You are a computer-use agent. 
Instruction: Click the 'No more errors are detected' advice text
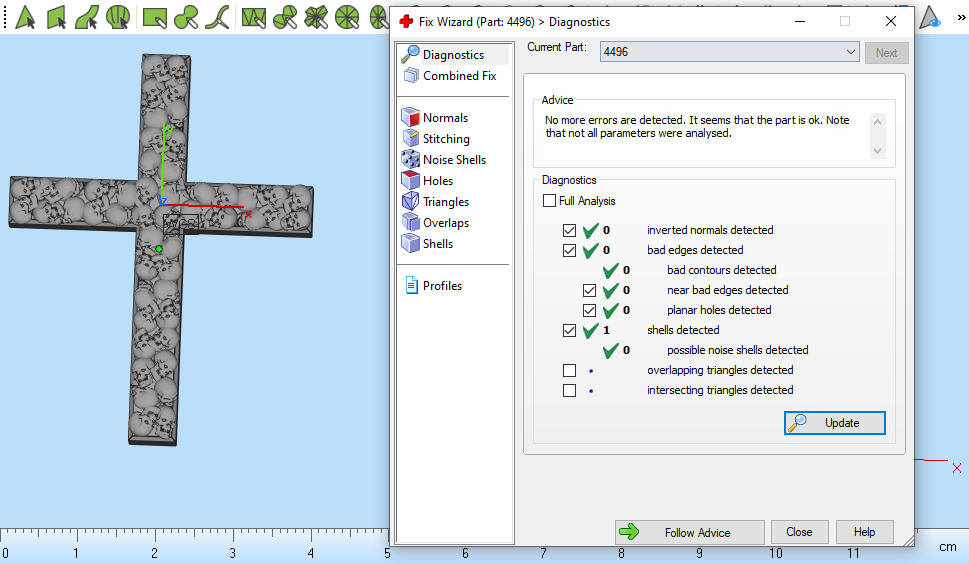(x=697, y=127)
